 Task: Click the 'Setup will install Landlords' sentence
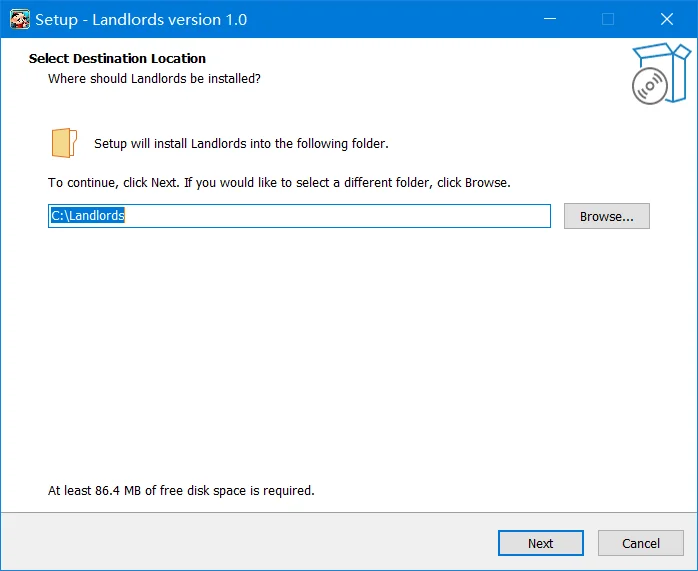(241, 144)
